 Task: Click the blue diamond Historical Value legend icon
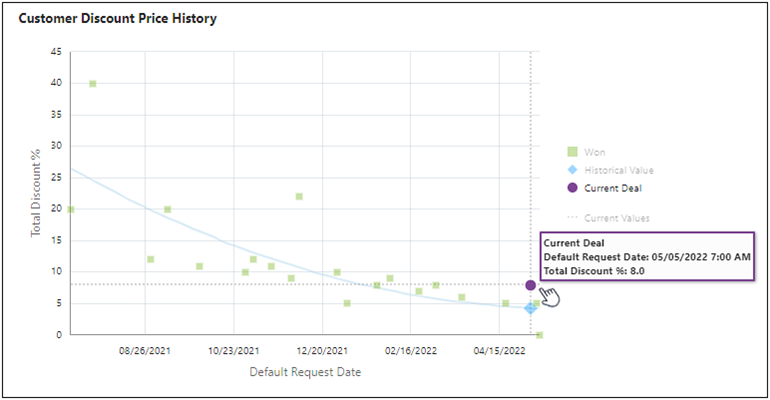(x=572, y=170)
